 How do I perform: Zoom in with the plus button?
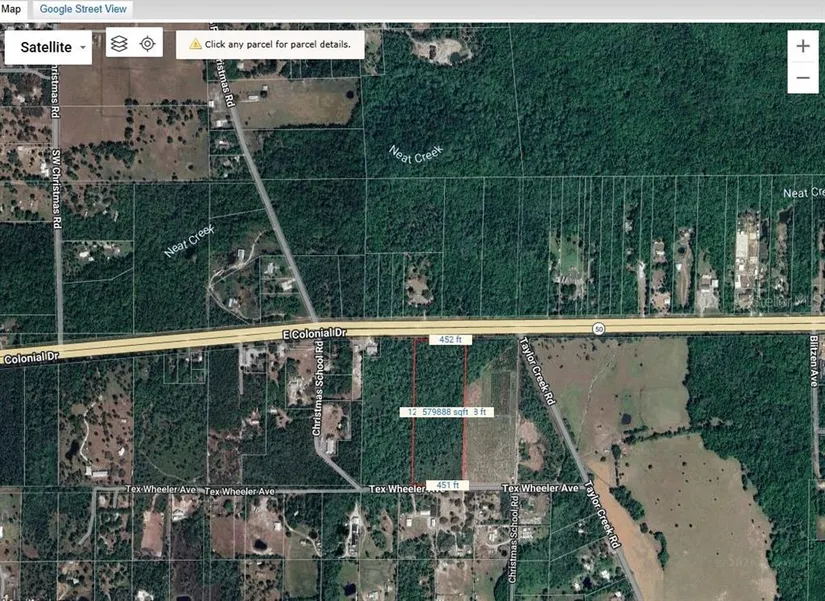[802, 46]
